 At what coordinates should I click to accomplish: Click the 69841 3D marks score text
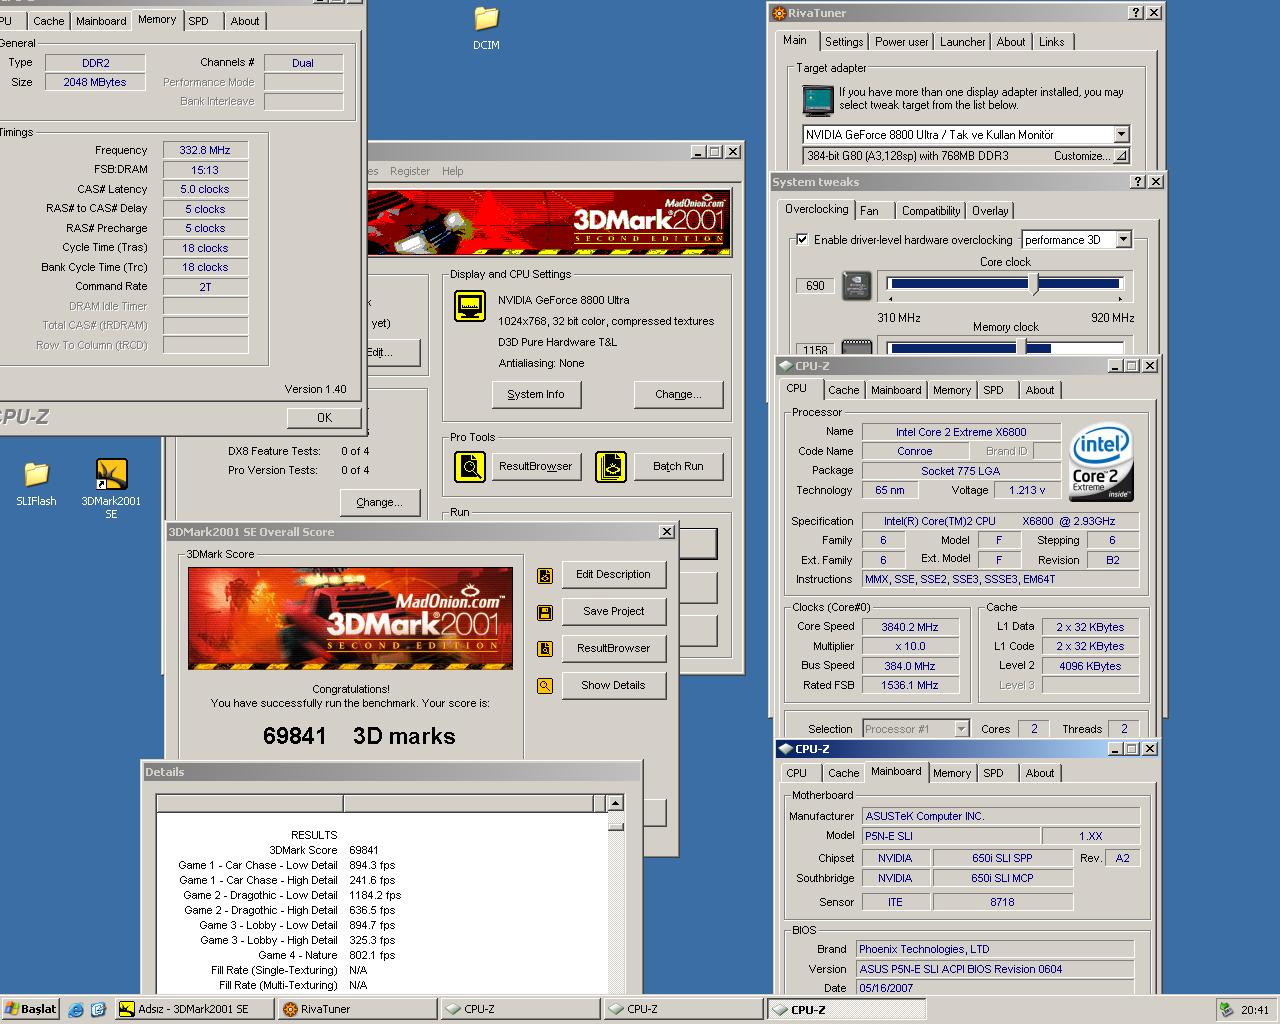click(359, 736)
